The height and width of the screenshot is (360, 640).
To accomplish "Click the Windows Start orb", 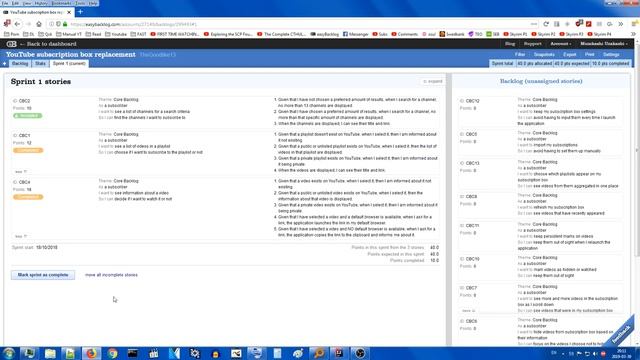I will [x=9, y=353].
